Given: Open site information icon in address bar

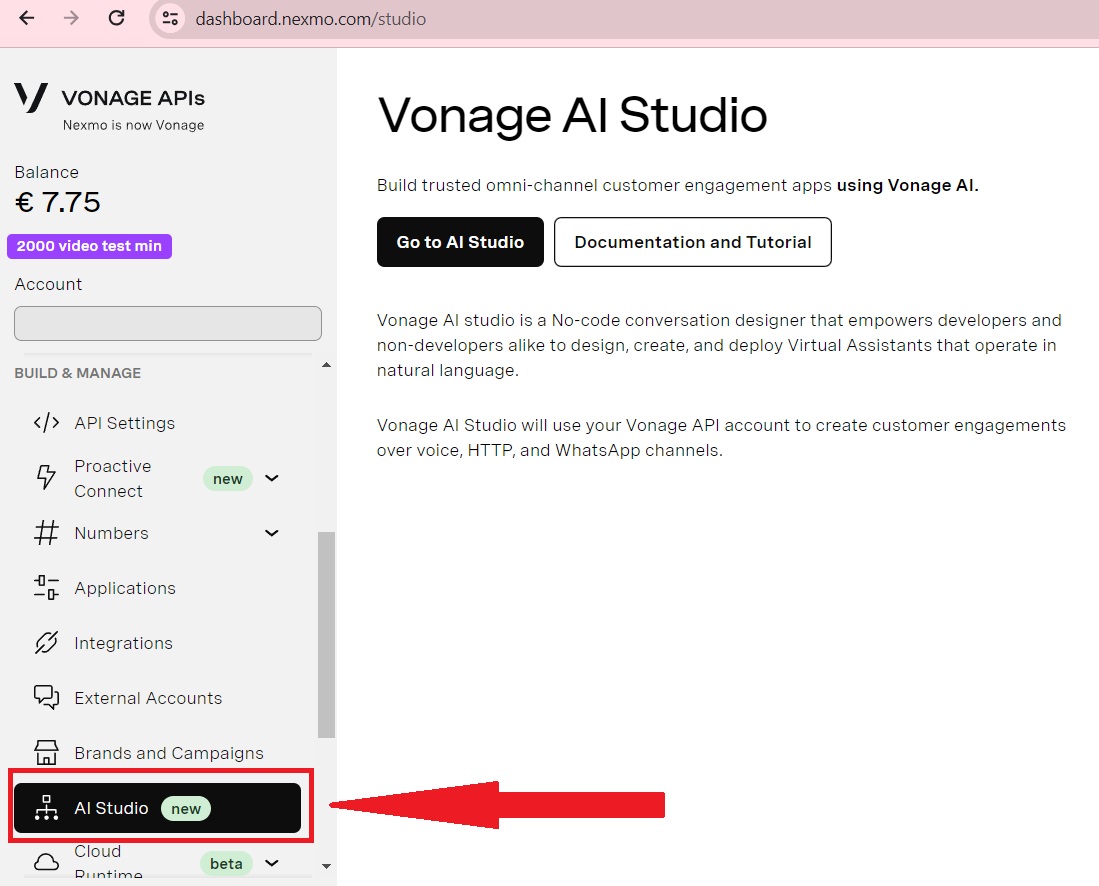Looking at the screenshot, I should click(x=170, y=18).
